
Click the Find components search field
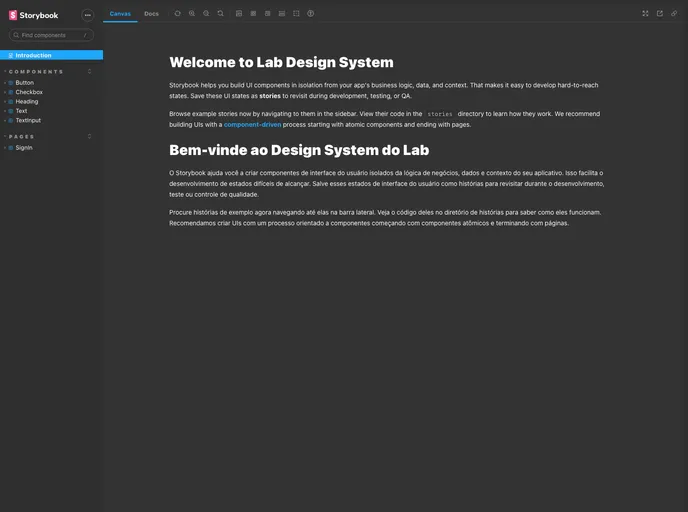point(51,35)
